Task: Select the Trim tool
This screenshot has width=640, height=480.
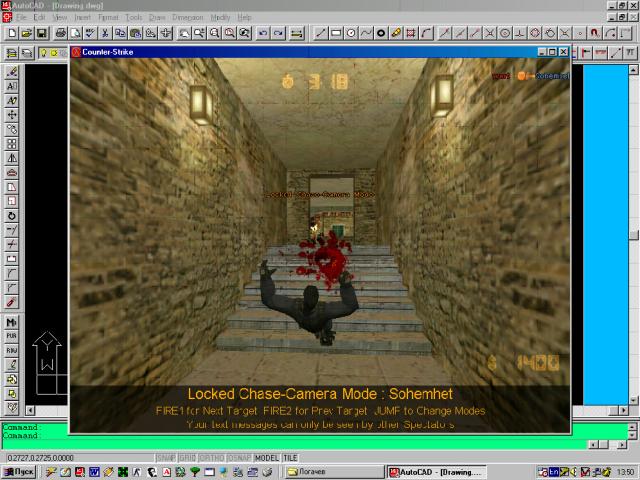Action: (11, 244)
